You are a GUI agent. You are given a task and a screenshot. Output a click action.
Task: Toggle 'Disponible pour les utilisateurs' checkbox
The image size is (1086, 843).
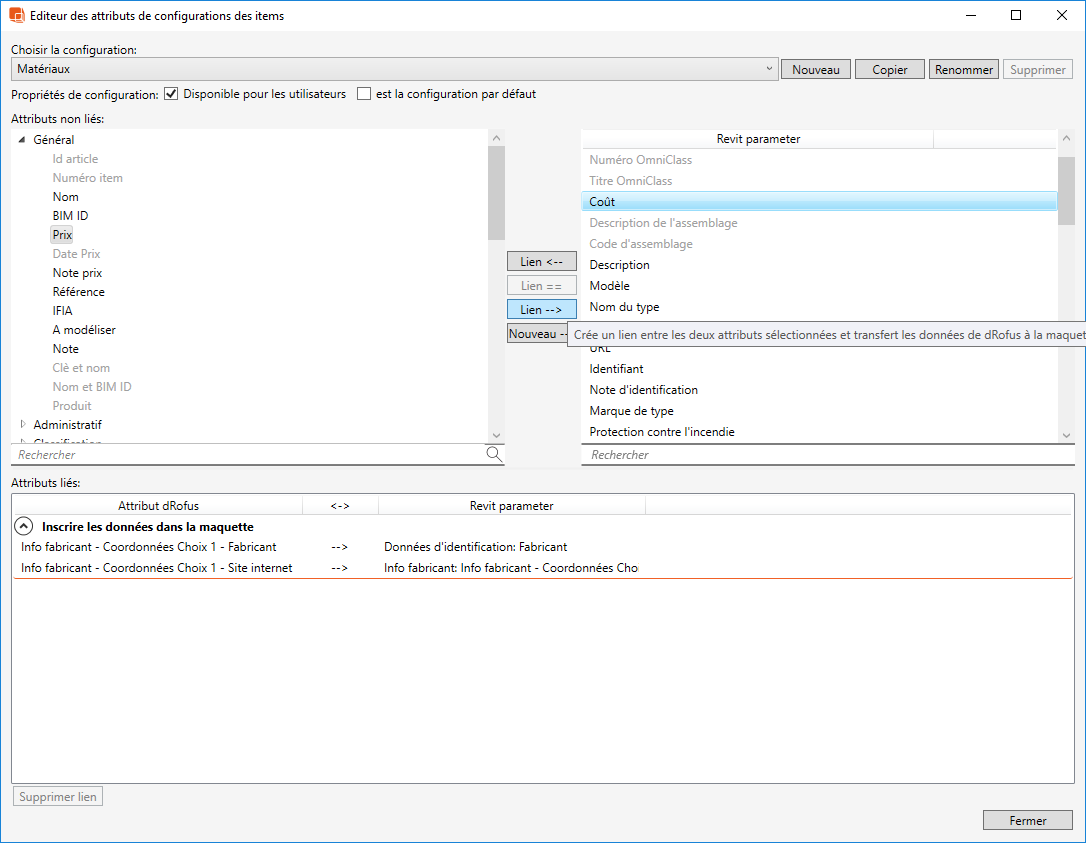click(171, 94)
